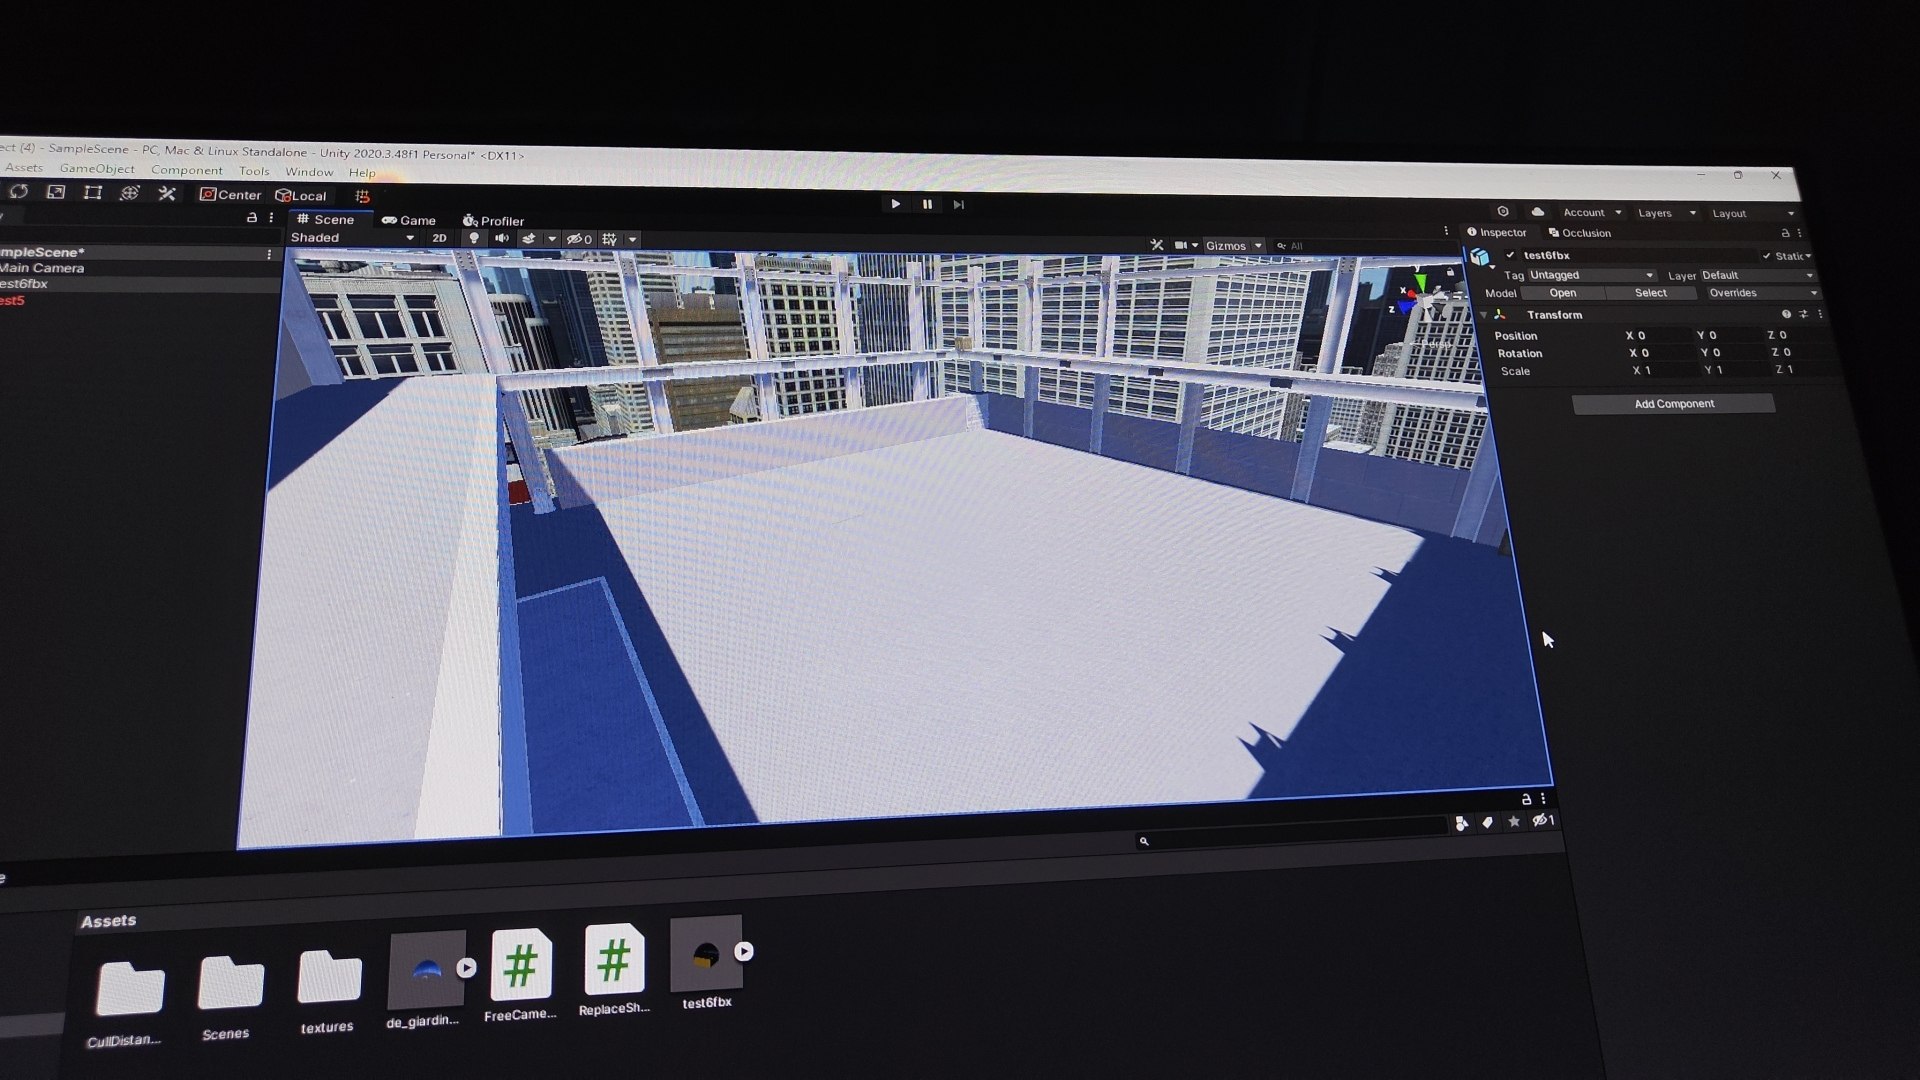Advance one frame with the Step button

(x=959, y=205)
